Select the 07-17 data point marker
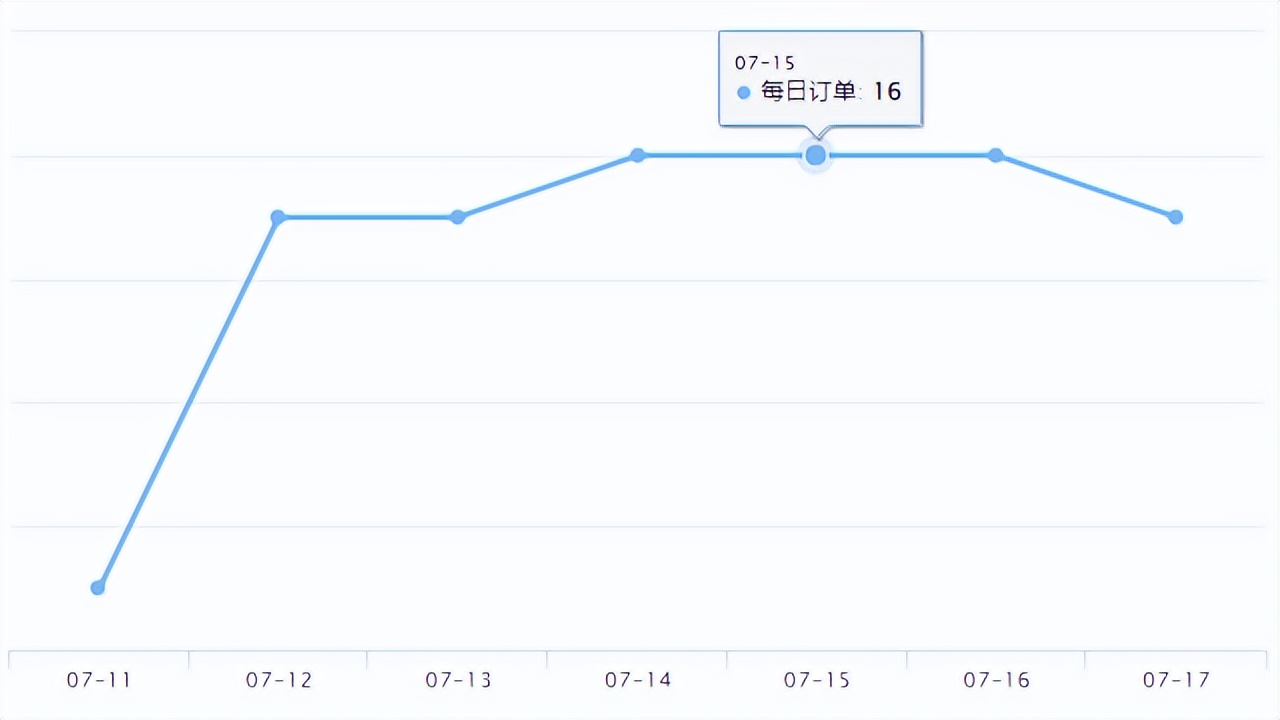 point(1175,216)
